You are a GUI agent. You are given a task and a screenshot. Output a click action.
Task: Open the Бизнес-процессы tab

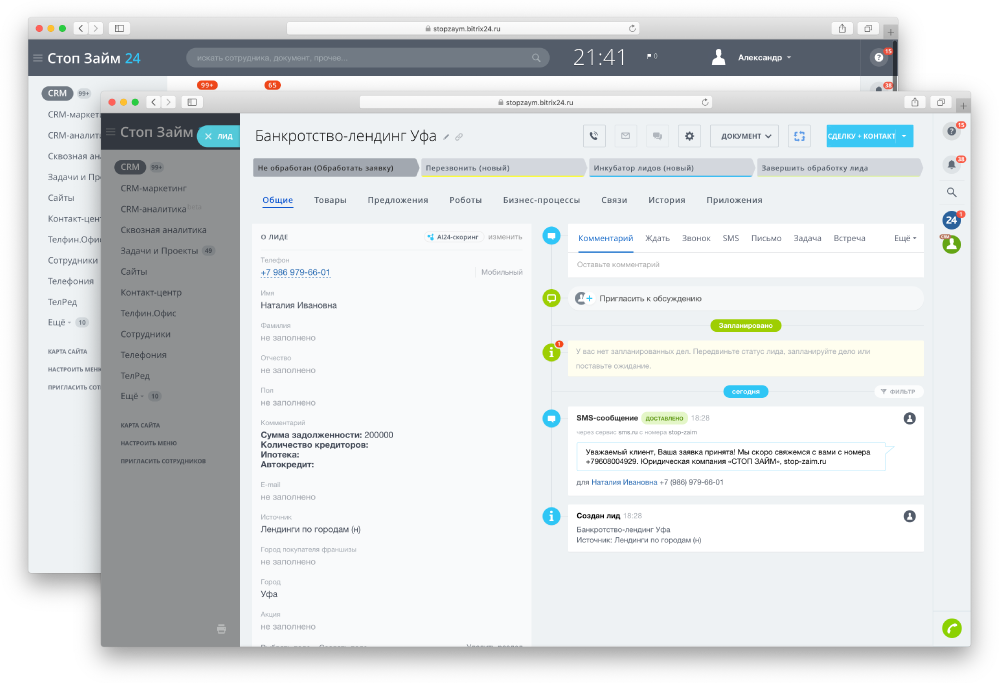541,200
